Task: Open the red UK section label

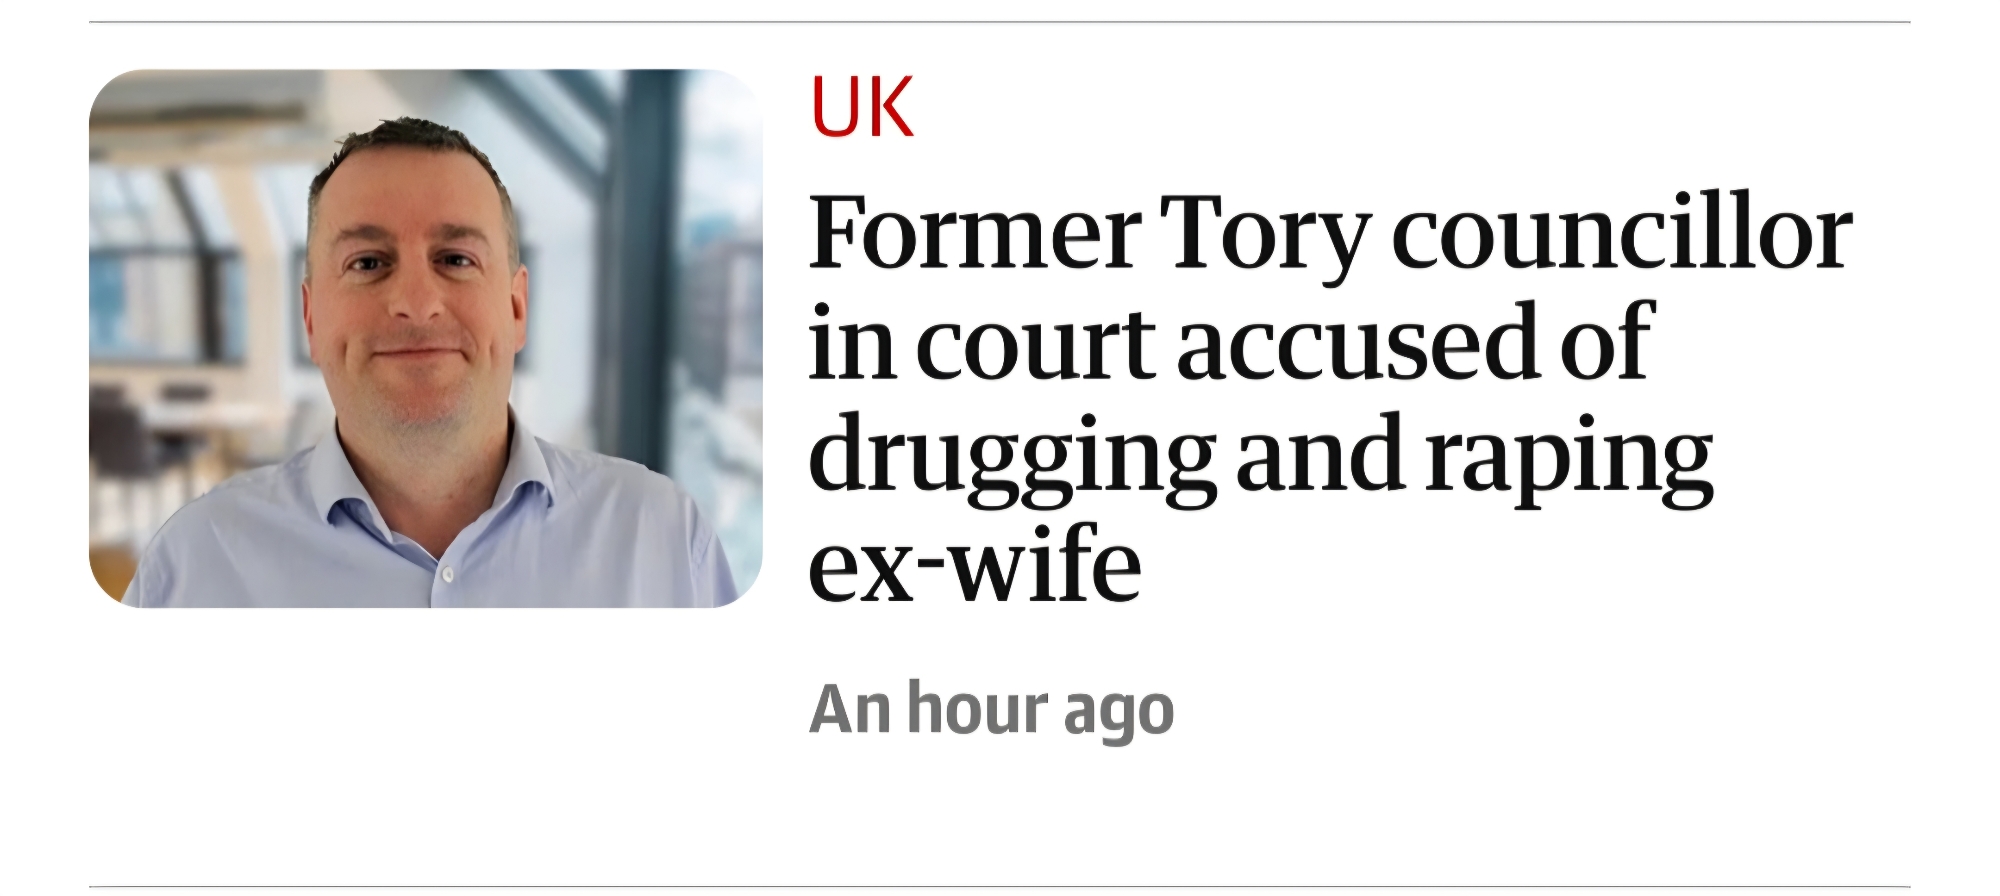Action: pyautogui.click(x=862, y=108)
